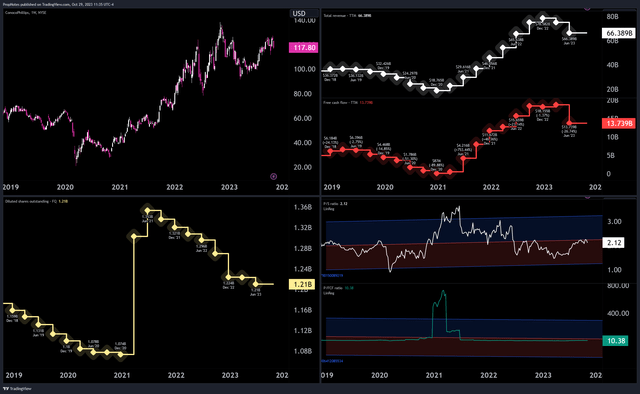Open the USD currency selector
This screenshot has height=394, width=640.
point(299,13)
